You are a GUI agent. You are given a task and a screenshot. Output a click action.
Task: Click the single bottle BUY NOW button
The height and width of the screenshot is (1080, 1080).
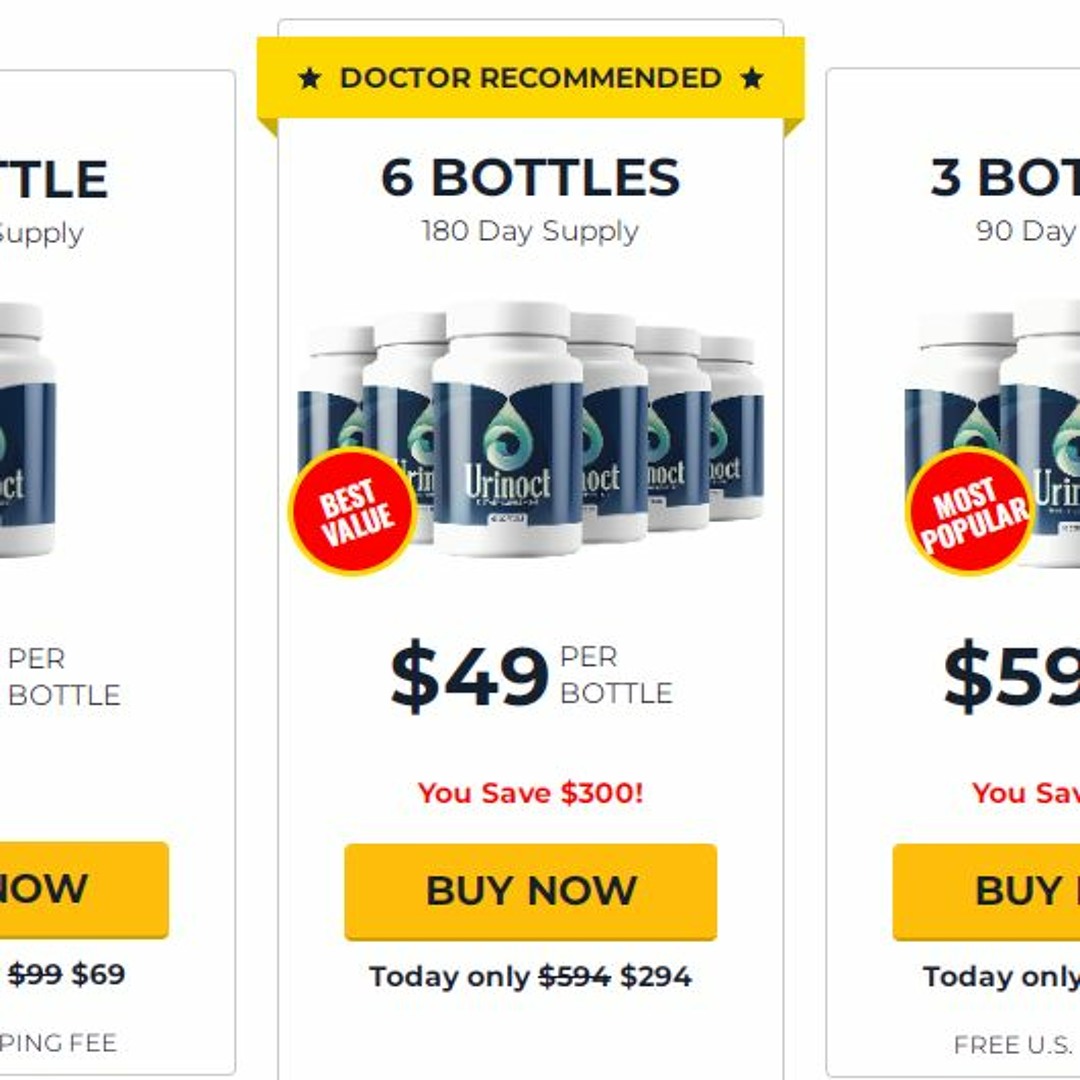(84, 889)
